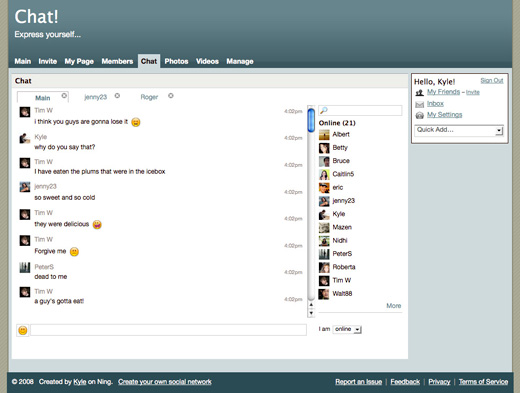The image size is (520, 393).
Task: Switch to the Roger chat tab
Action: pyautogui.click(x=149, y=97)
